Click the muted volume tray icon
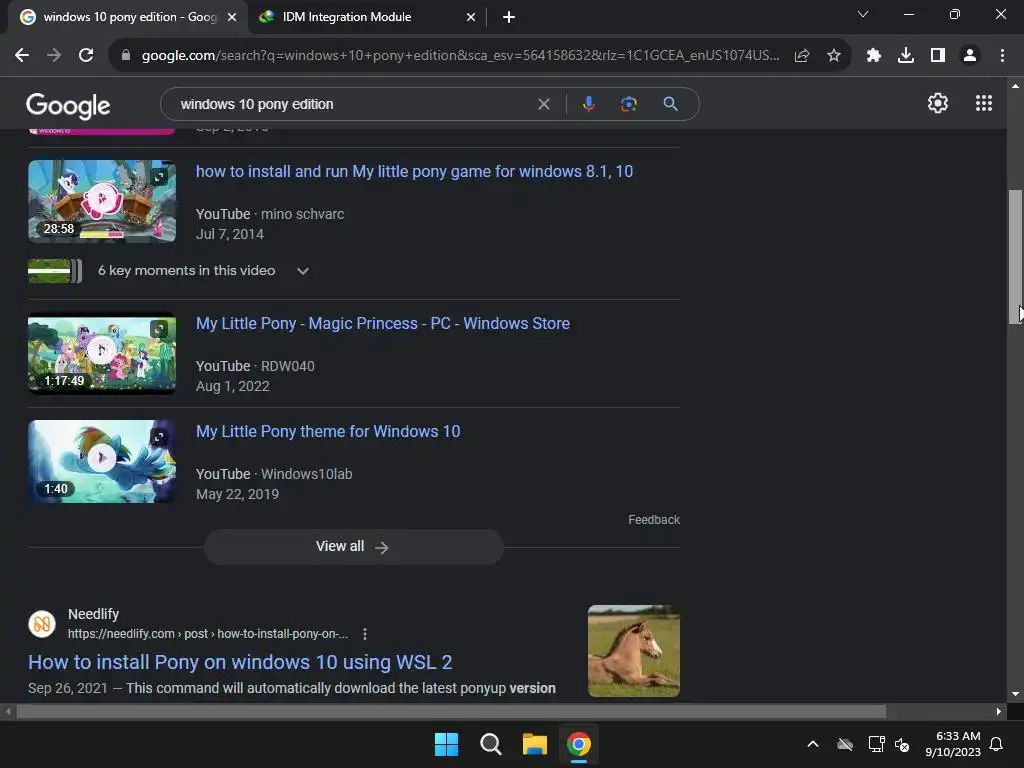 click(x=903, y=744)
